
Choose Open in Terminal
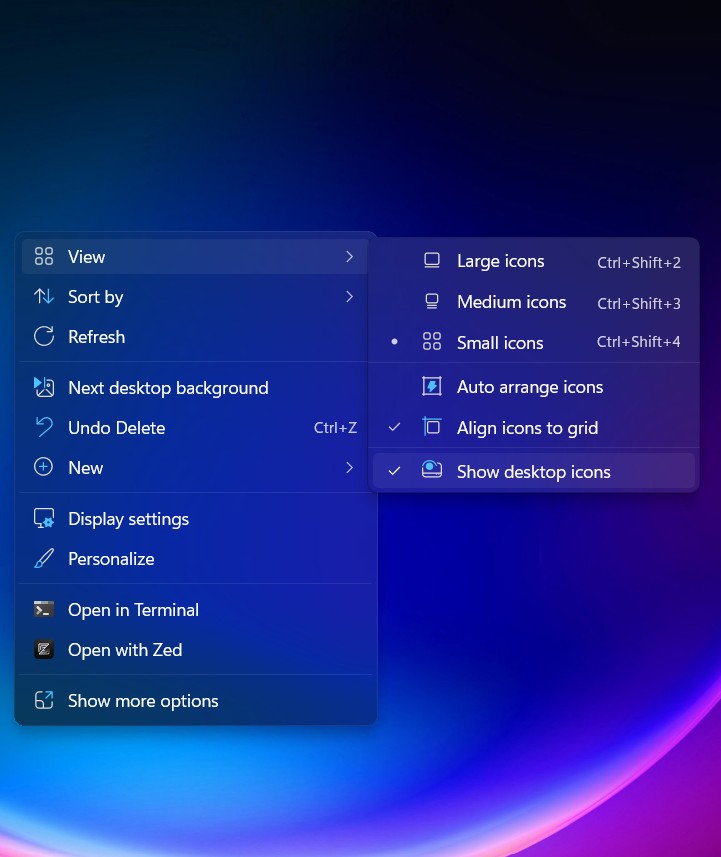tap(196, 609)
